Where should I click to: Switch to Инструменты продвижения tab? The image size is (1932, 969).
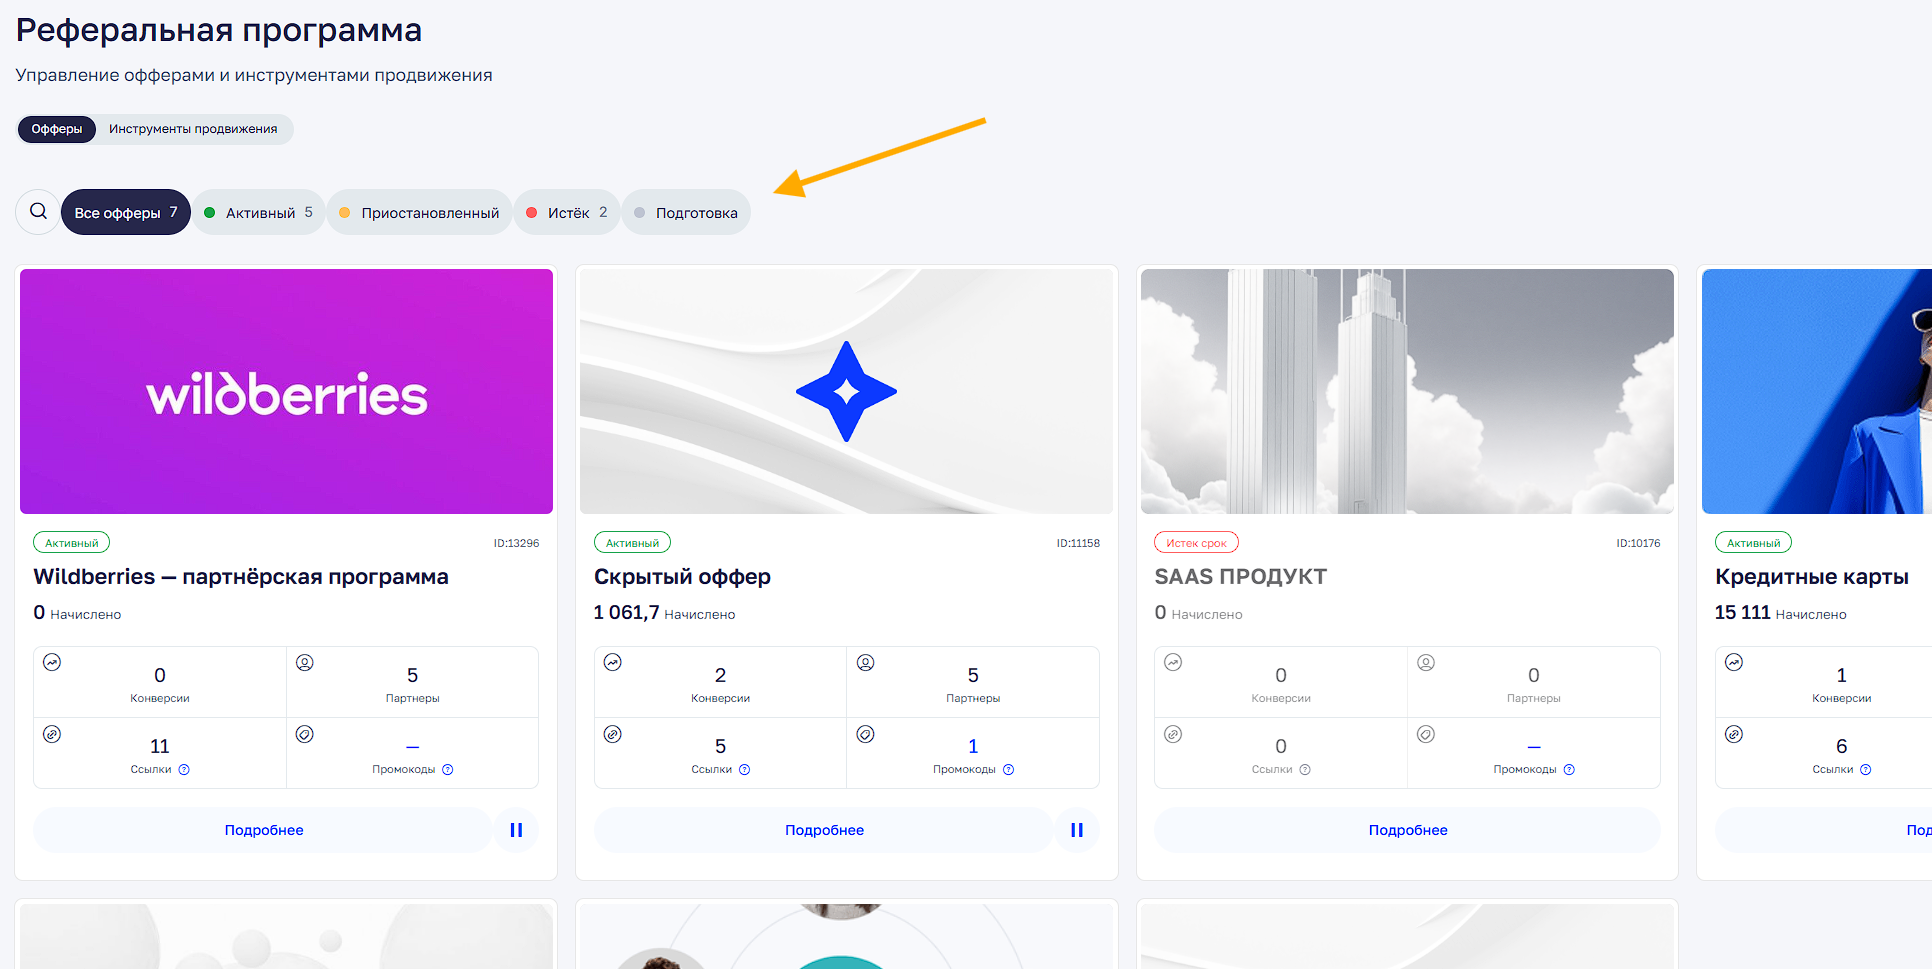coord(193,129)
